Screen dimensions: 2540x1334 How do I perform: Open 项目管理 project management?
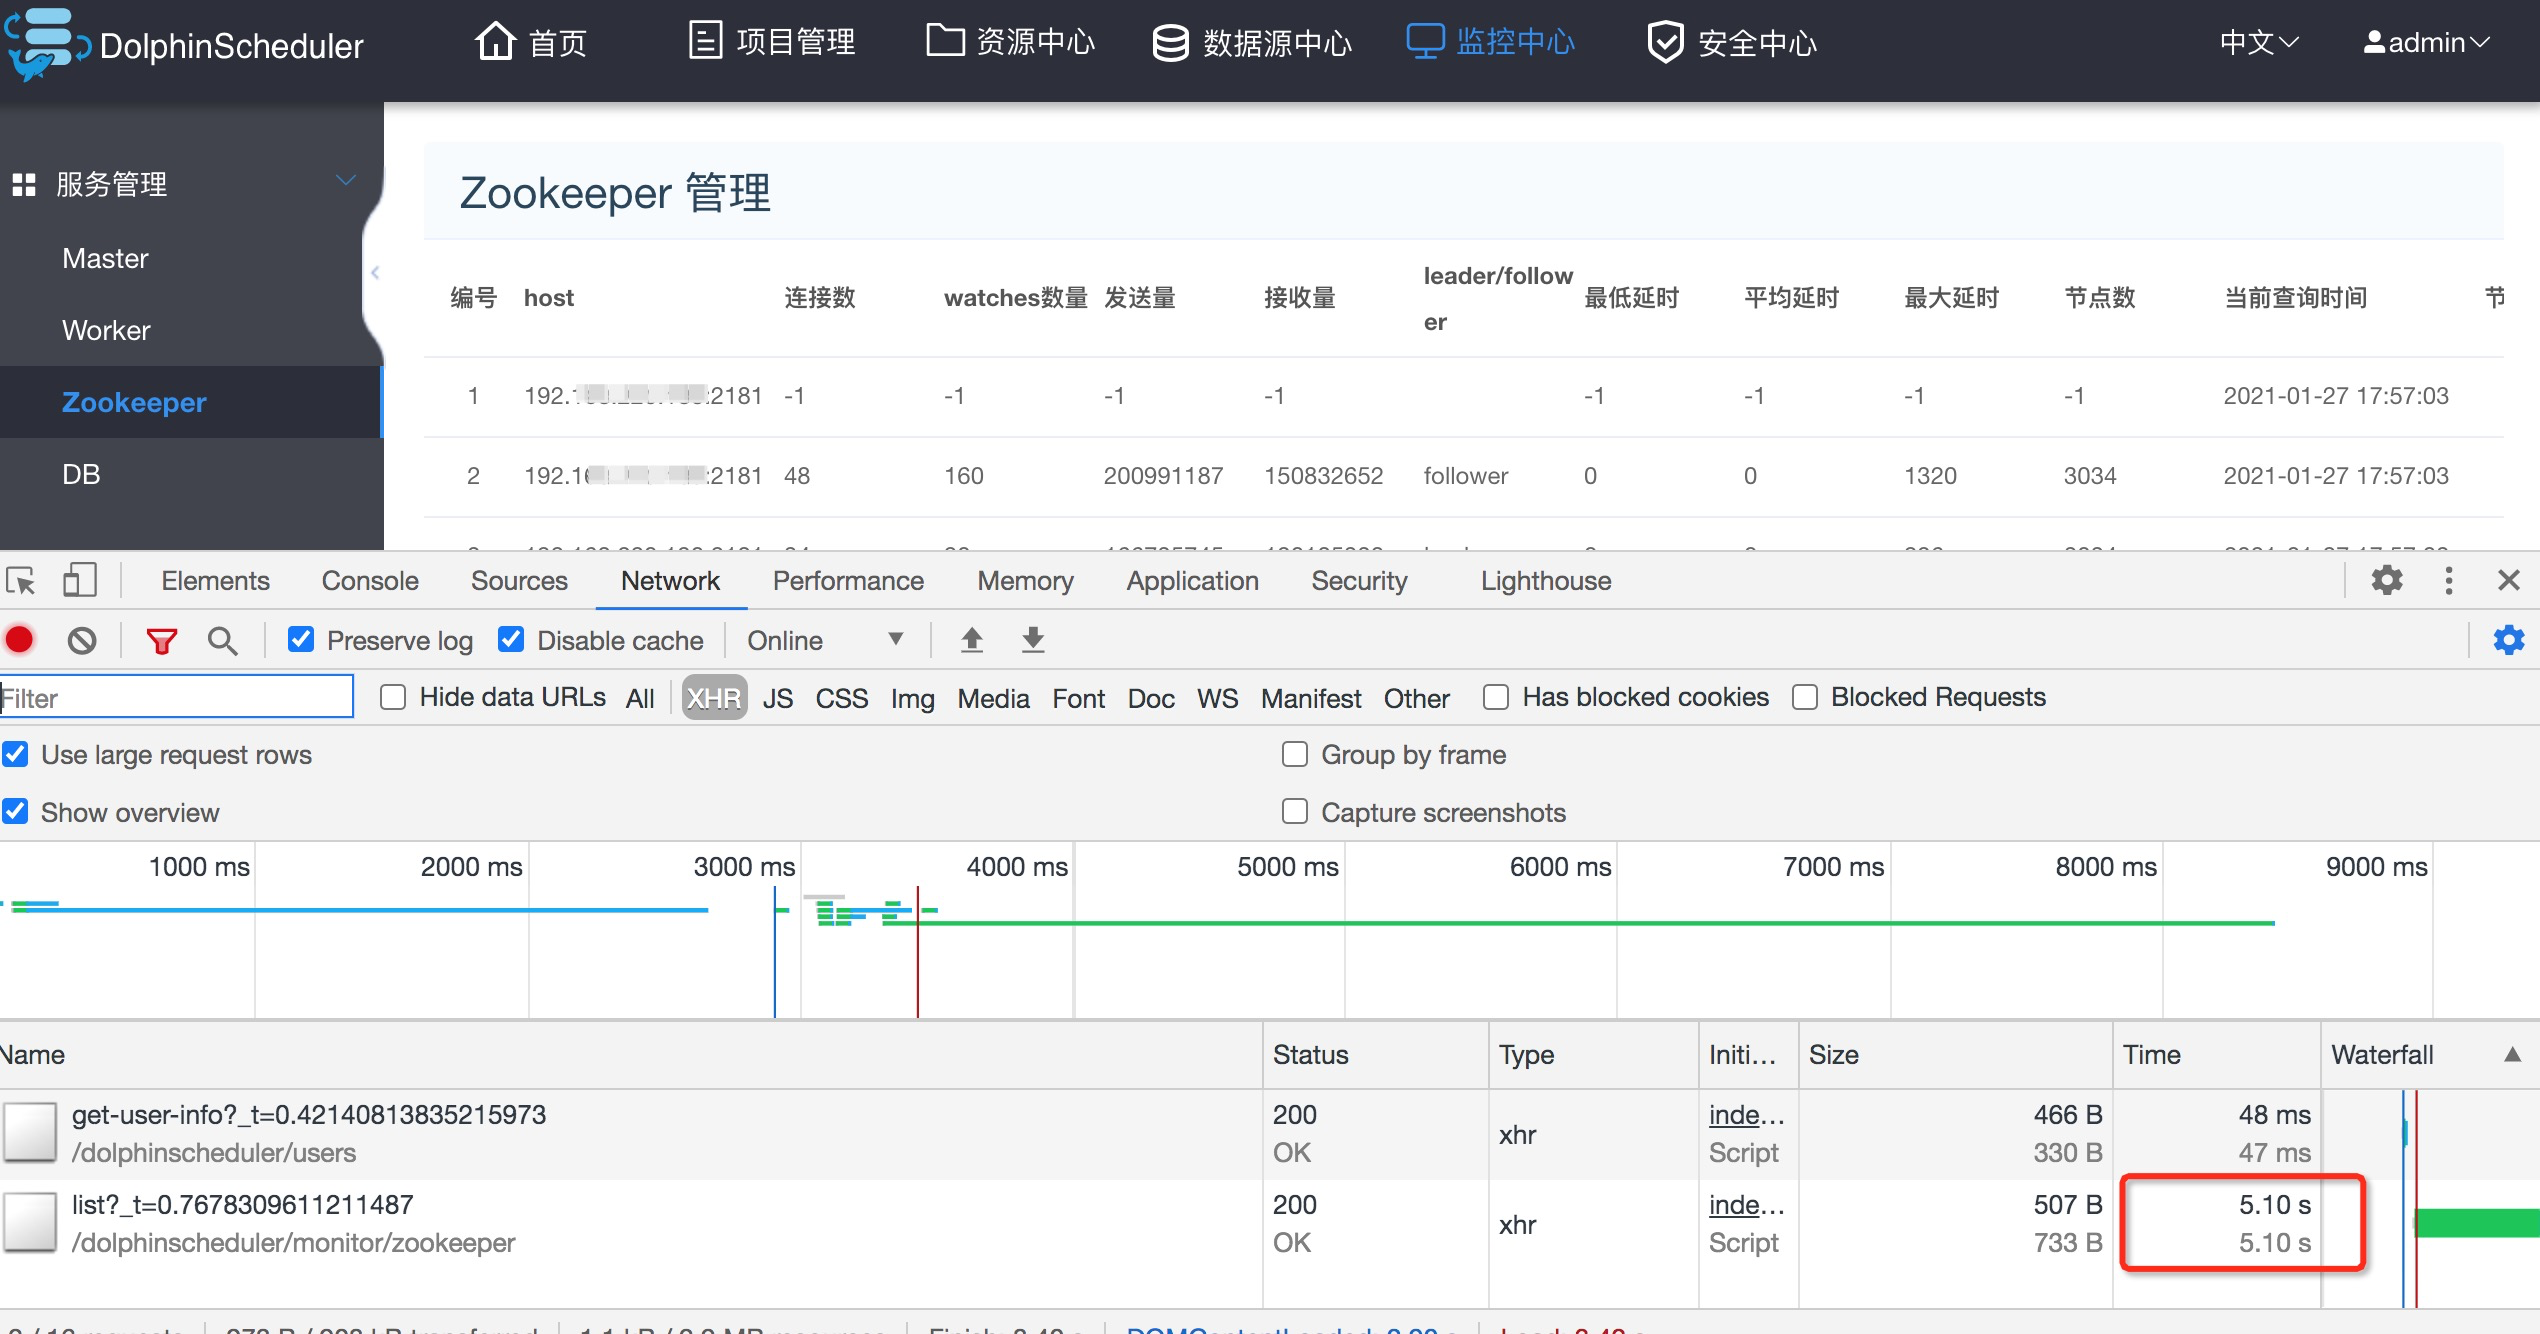coord(772,42)
